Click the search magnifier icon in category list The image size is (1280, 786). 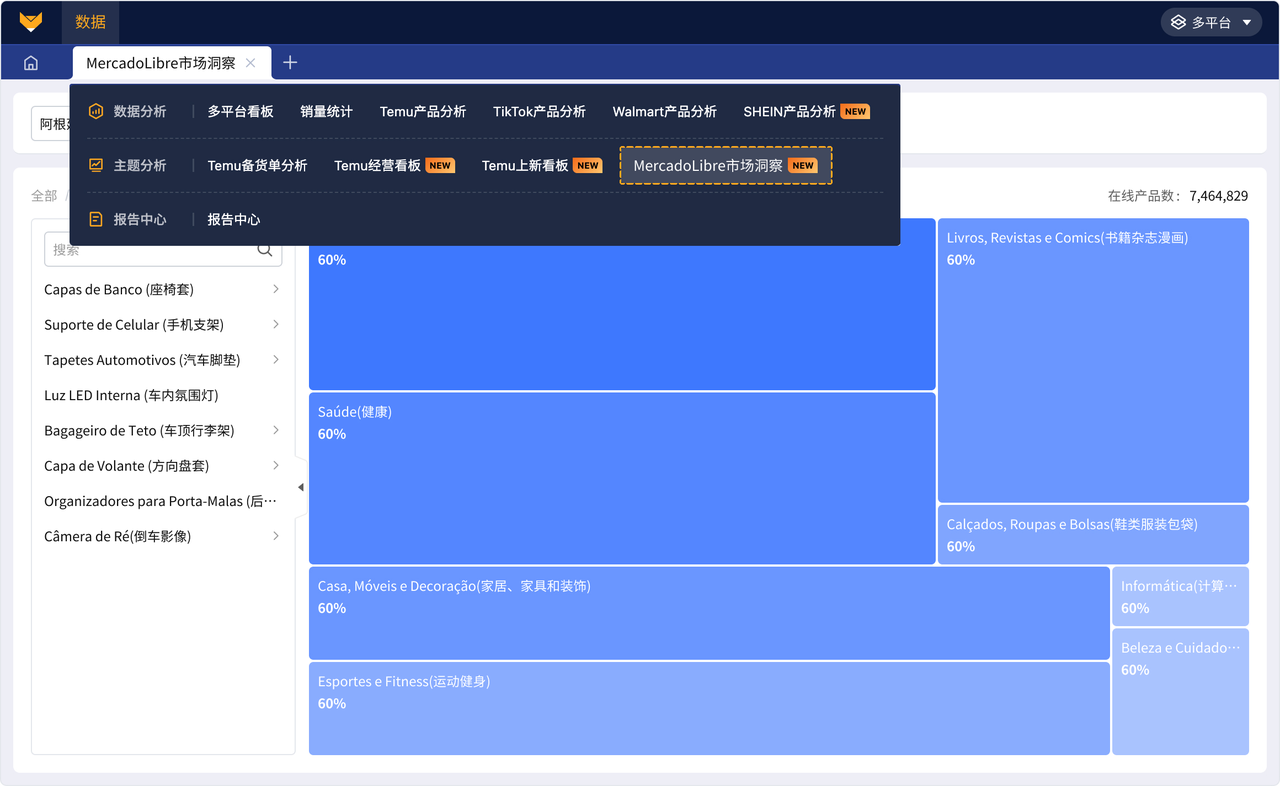click(265, 250)
